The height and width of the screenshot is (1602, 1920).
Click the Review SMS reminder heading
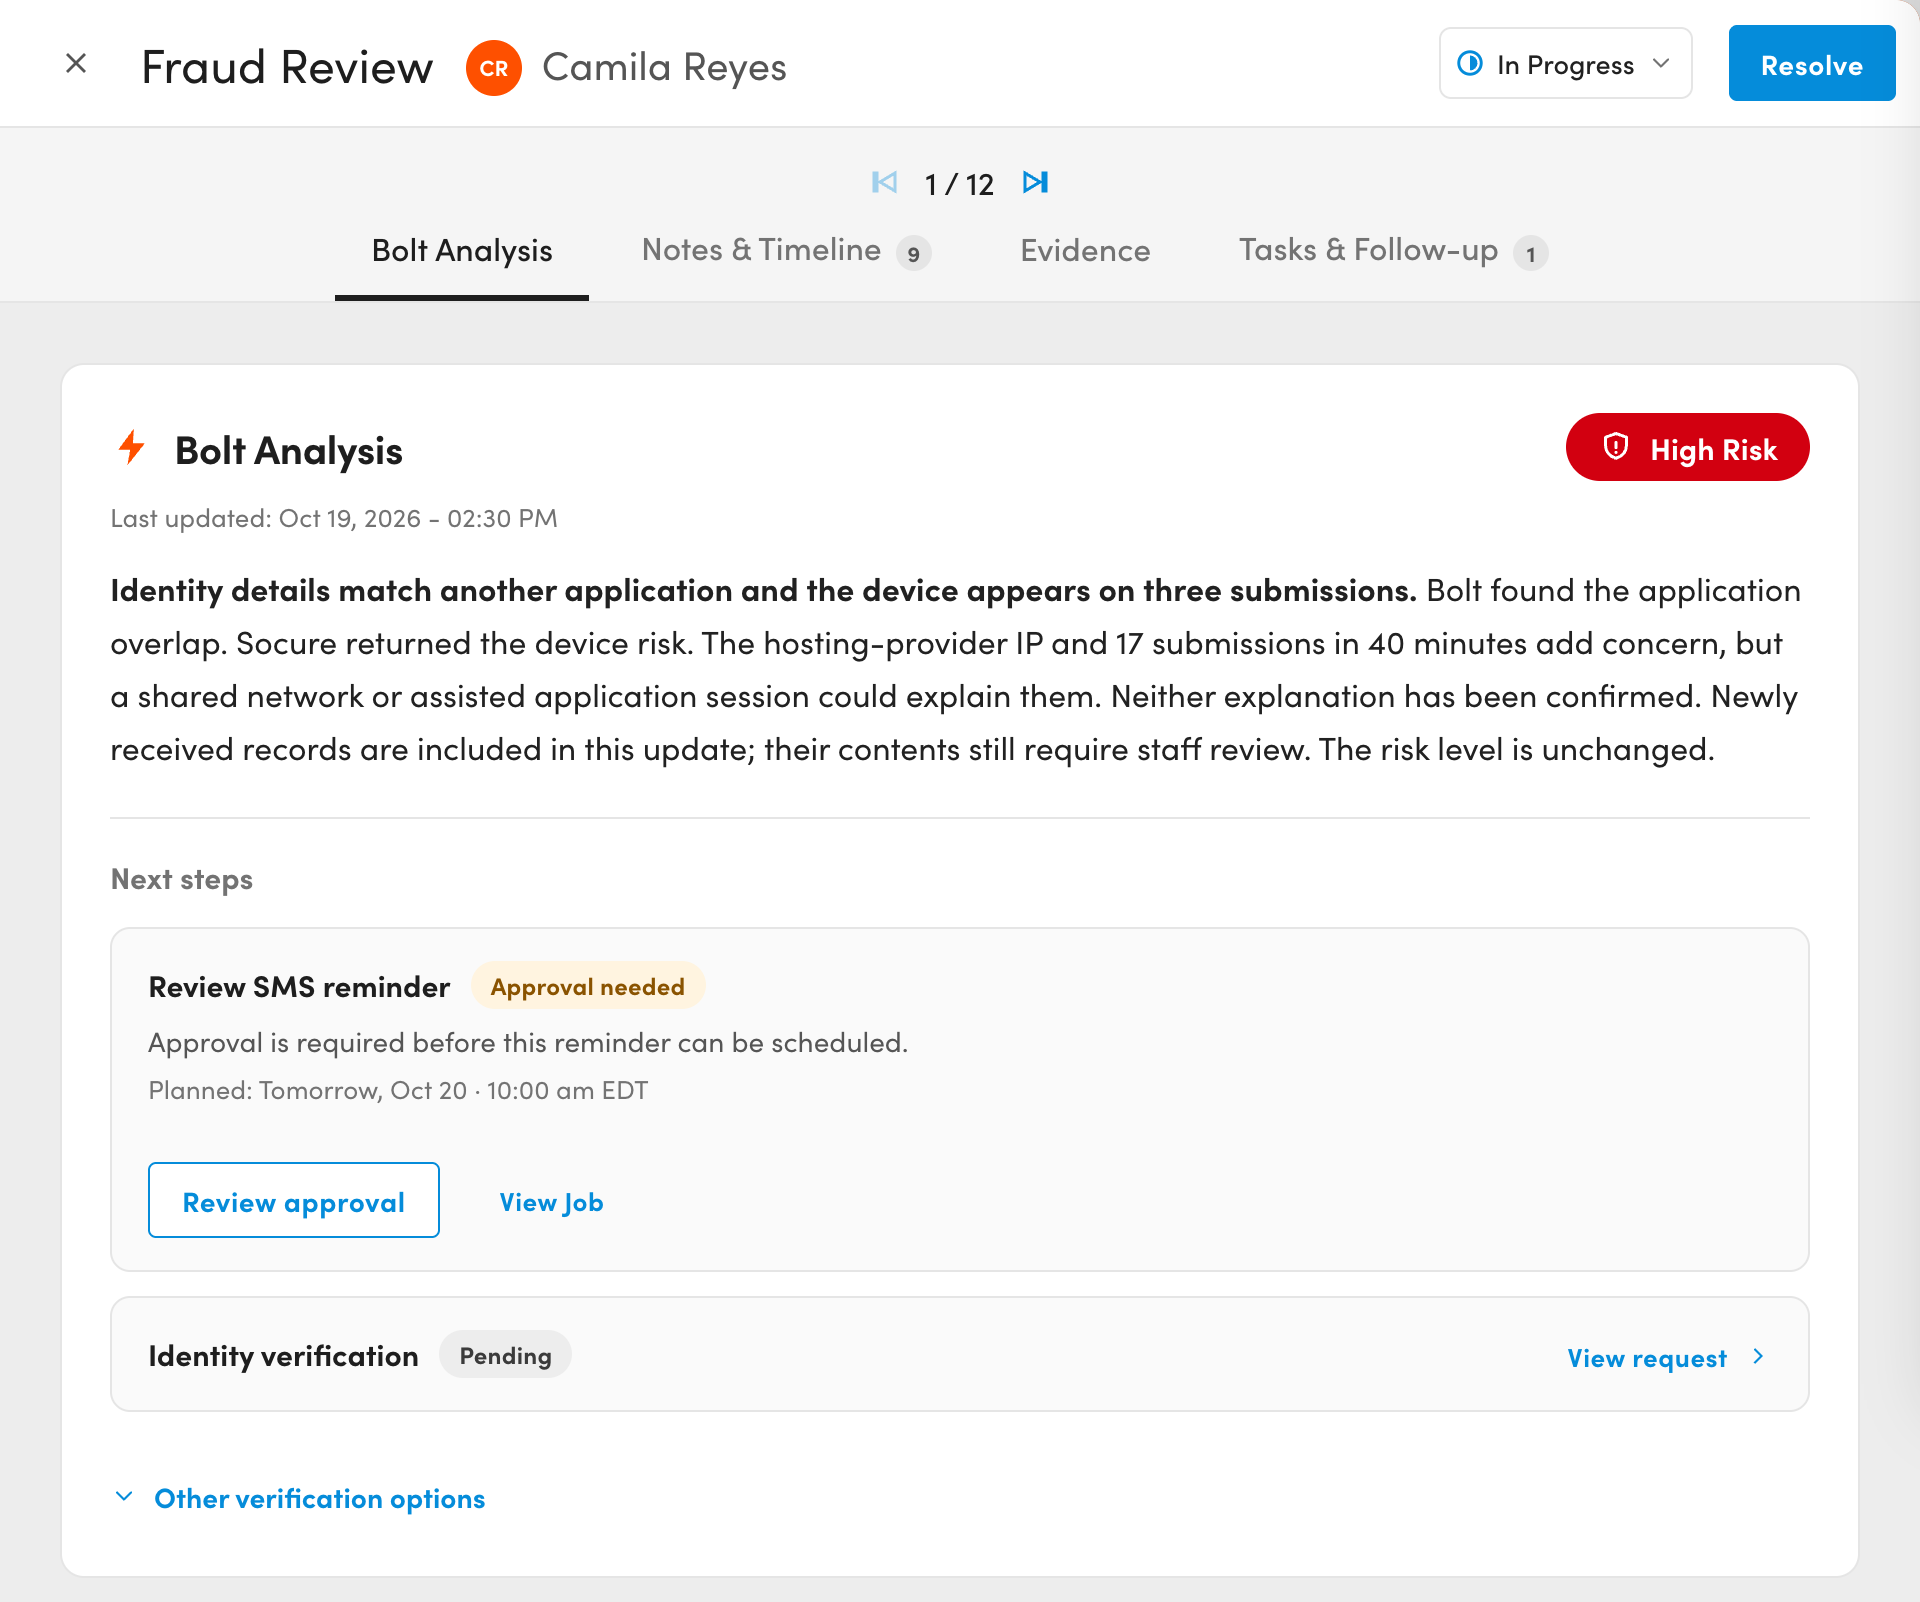pyautogui.click(x=299, y=987)
